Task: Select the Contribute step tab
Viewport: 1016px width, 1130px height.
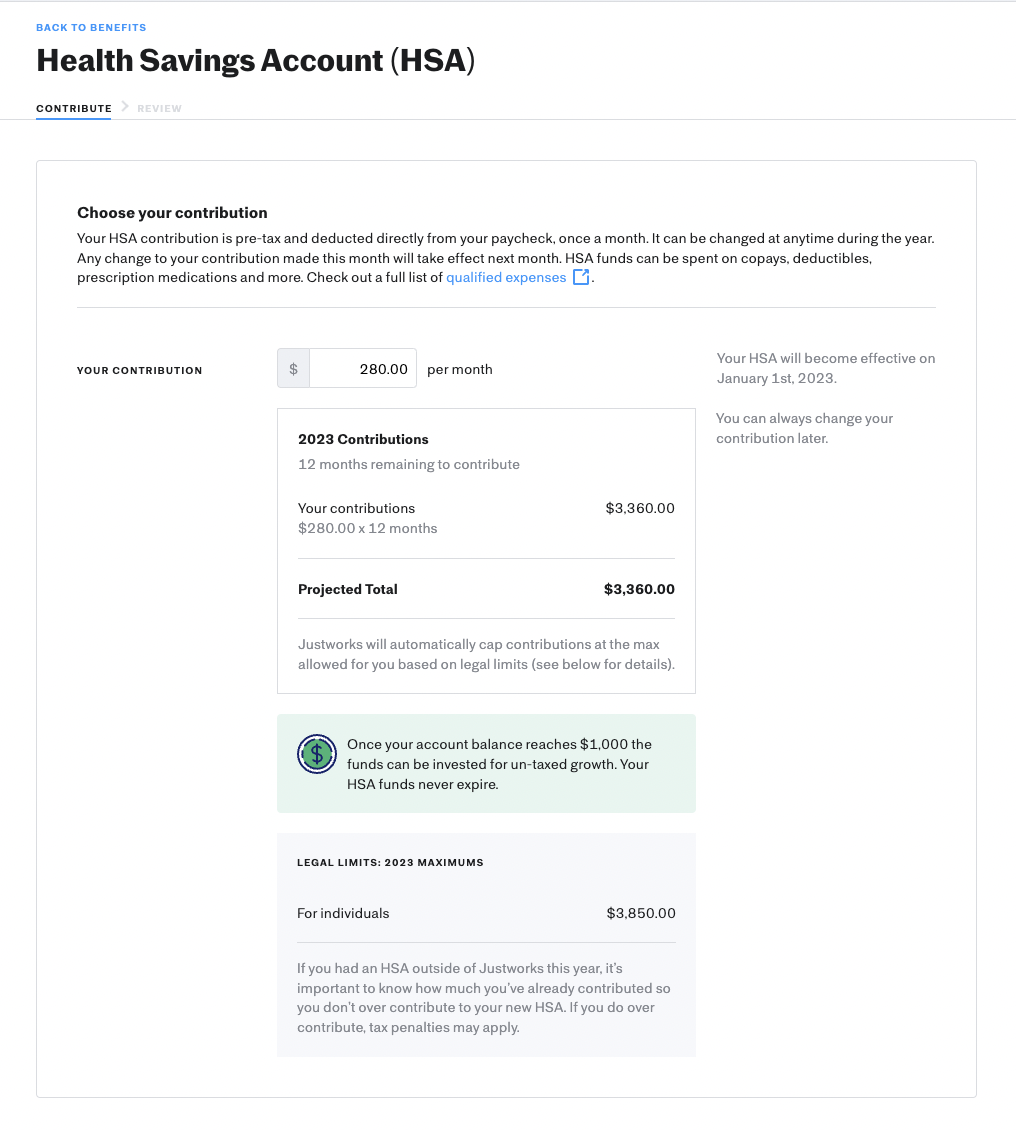Action: [74, 108]
